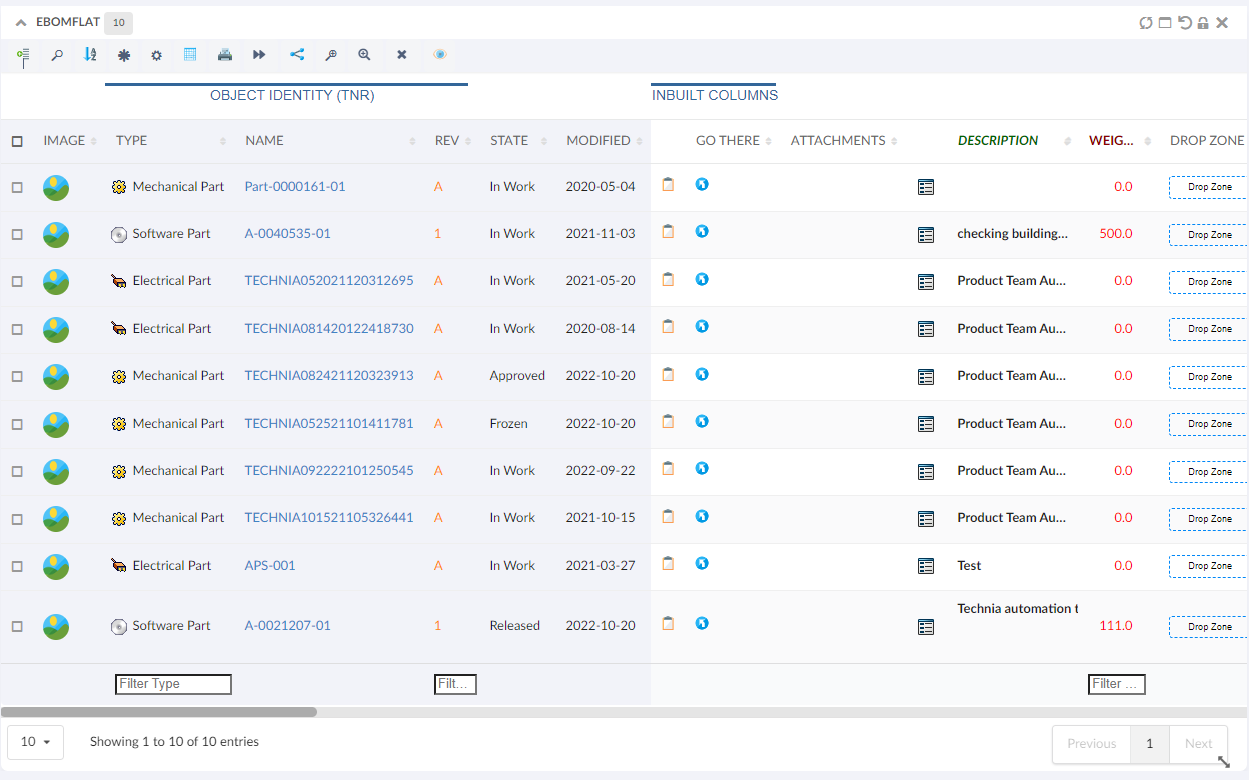Click the OBJECT IDENTITY (TNR) column group
This screenshot has width=1249, height=780.
[292, 96]
